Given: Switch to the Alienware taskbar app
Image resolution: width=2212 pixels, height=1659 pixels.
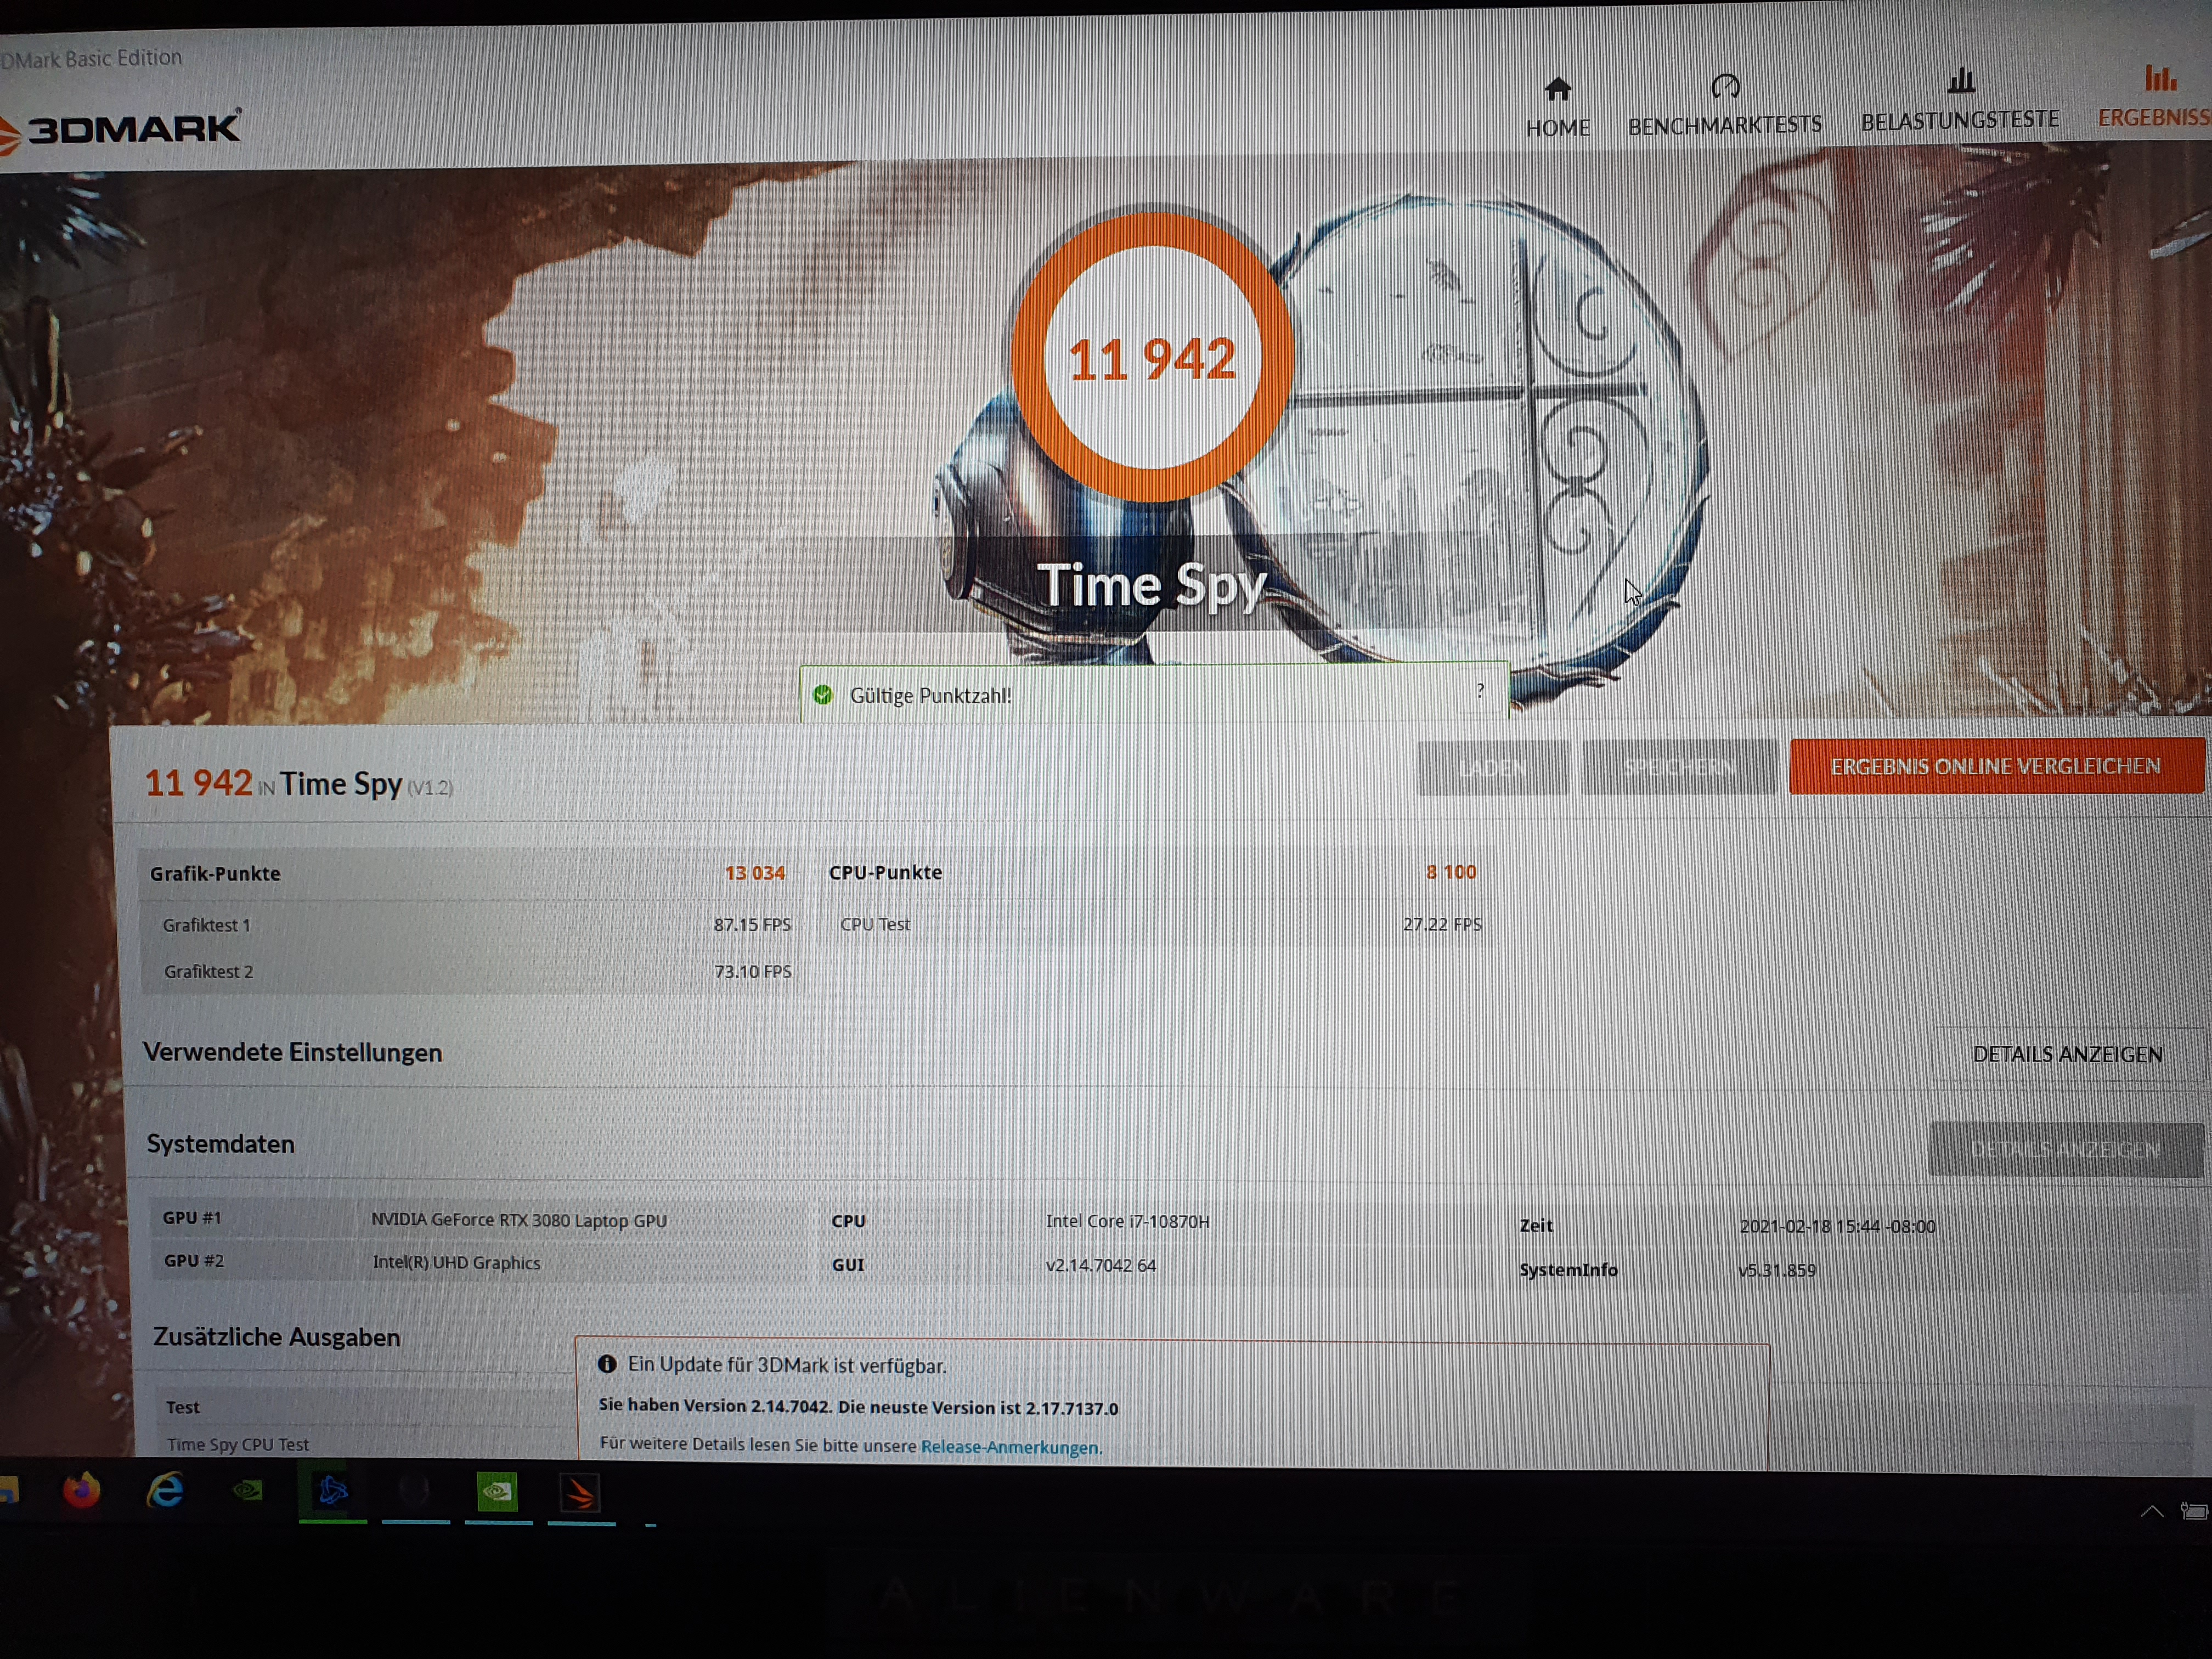Looking at the screenshot, I should pyautogui.click(x=415, y=1492).
